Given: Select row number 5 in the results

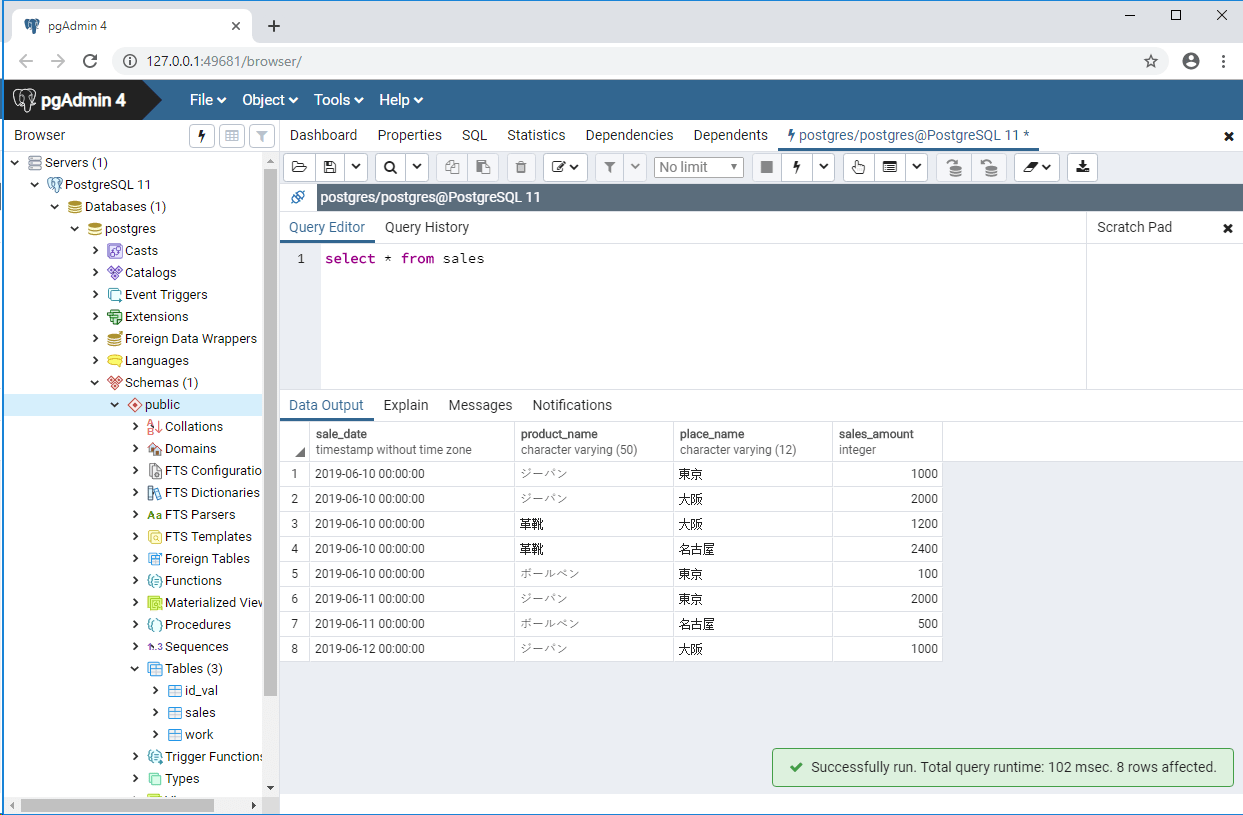Looking at the screenshot, I should tap(295, 574).
